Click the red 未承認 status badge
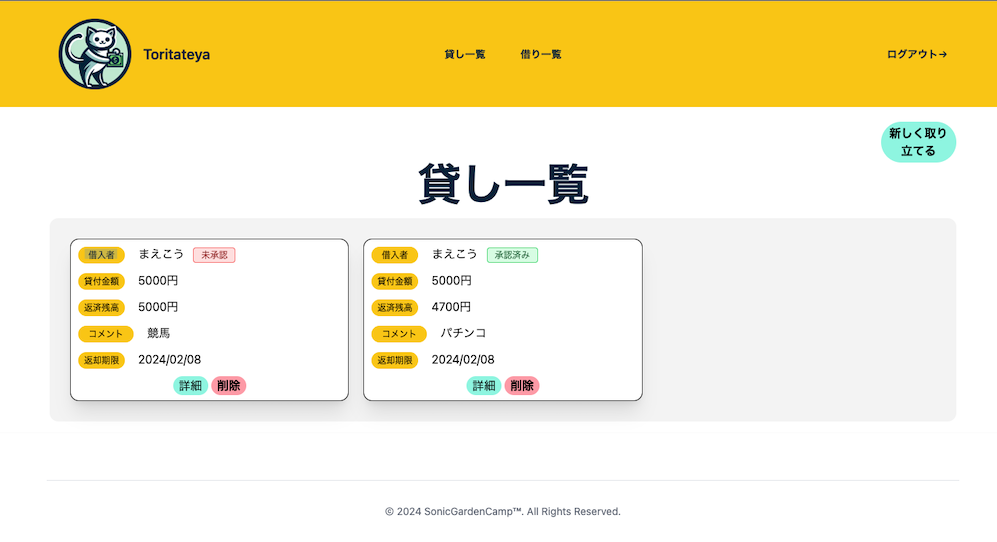The width and height of the screenshot is (997, 542). [214, 255]
